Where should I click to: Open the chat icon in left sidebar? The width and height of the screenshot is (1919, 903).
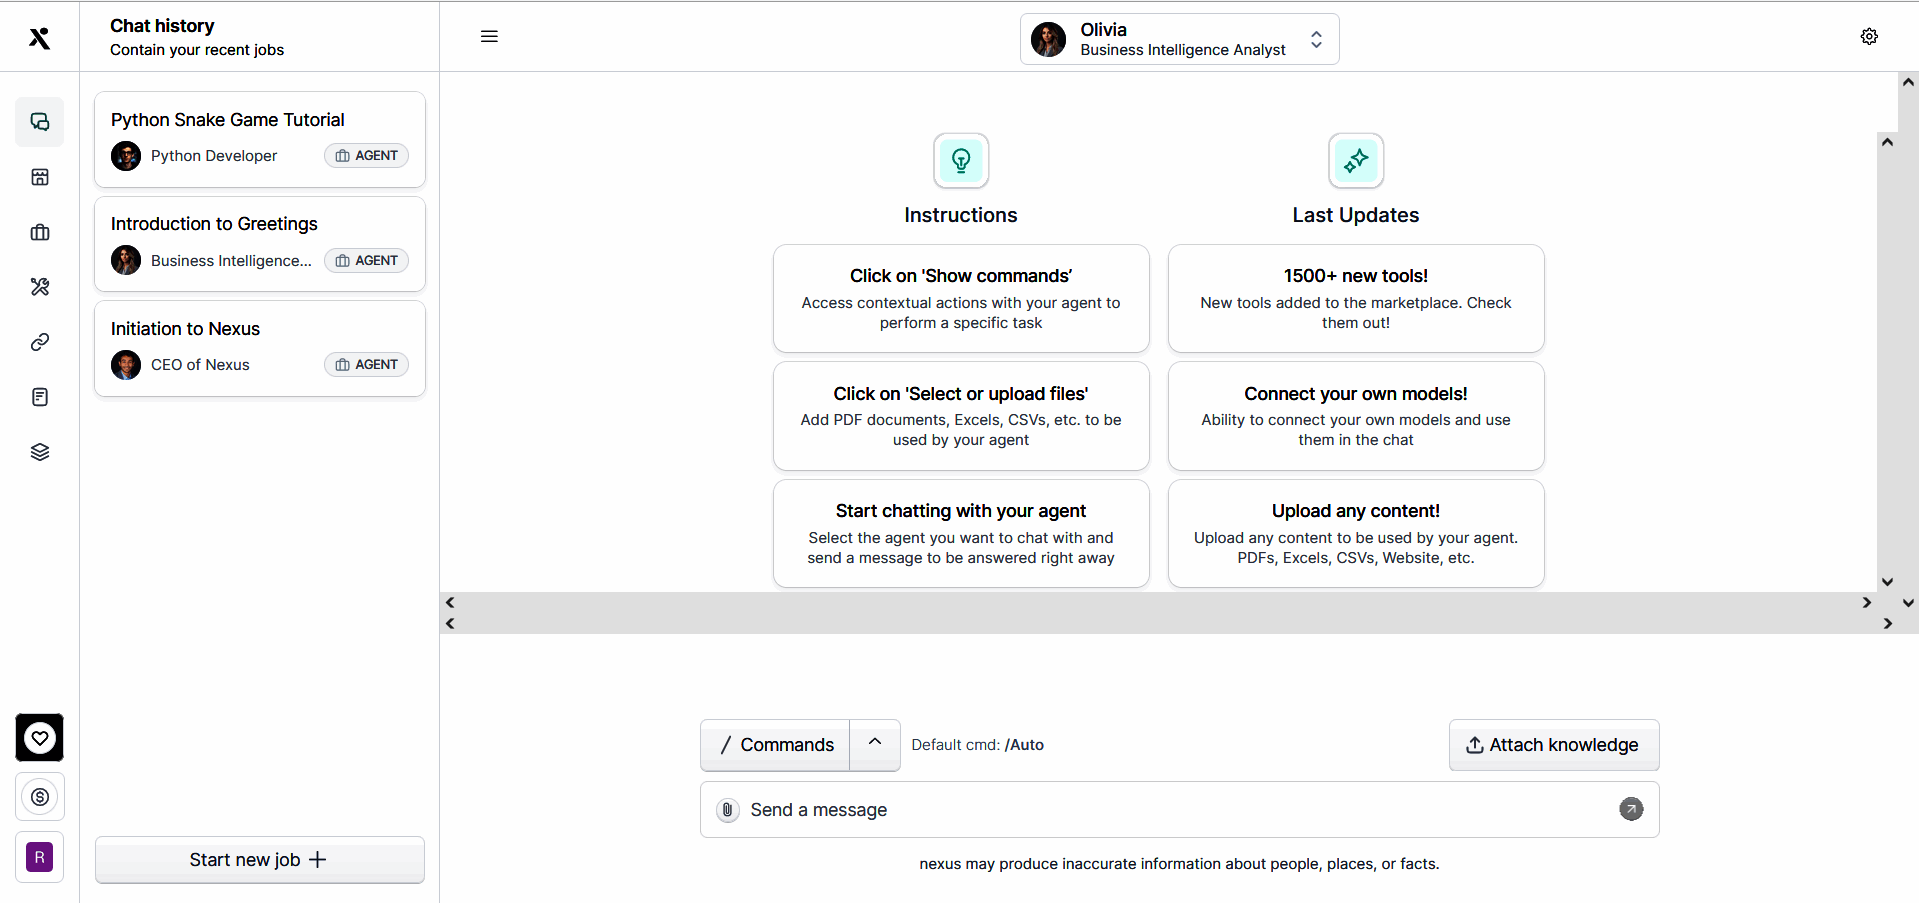[x=40, y=122]
